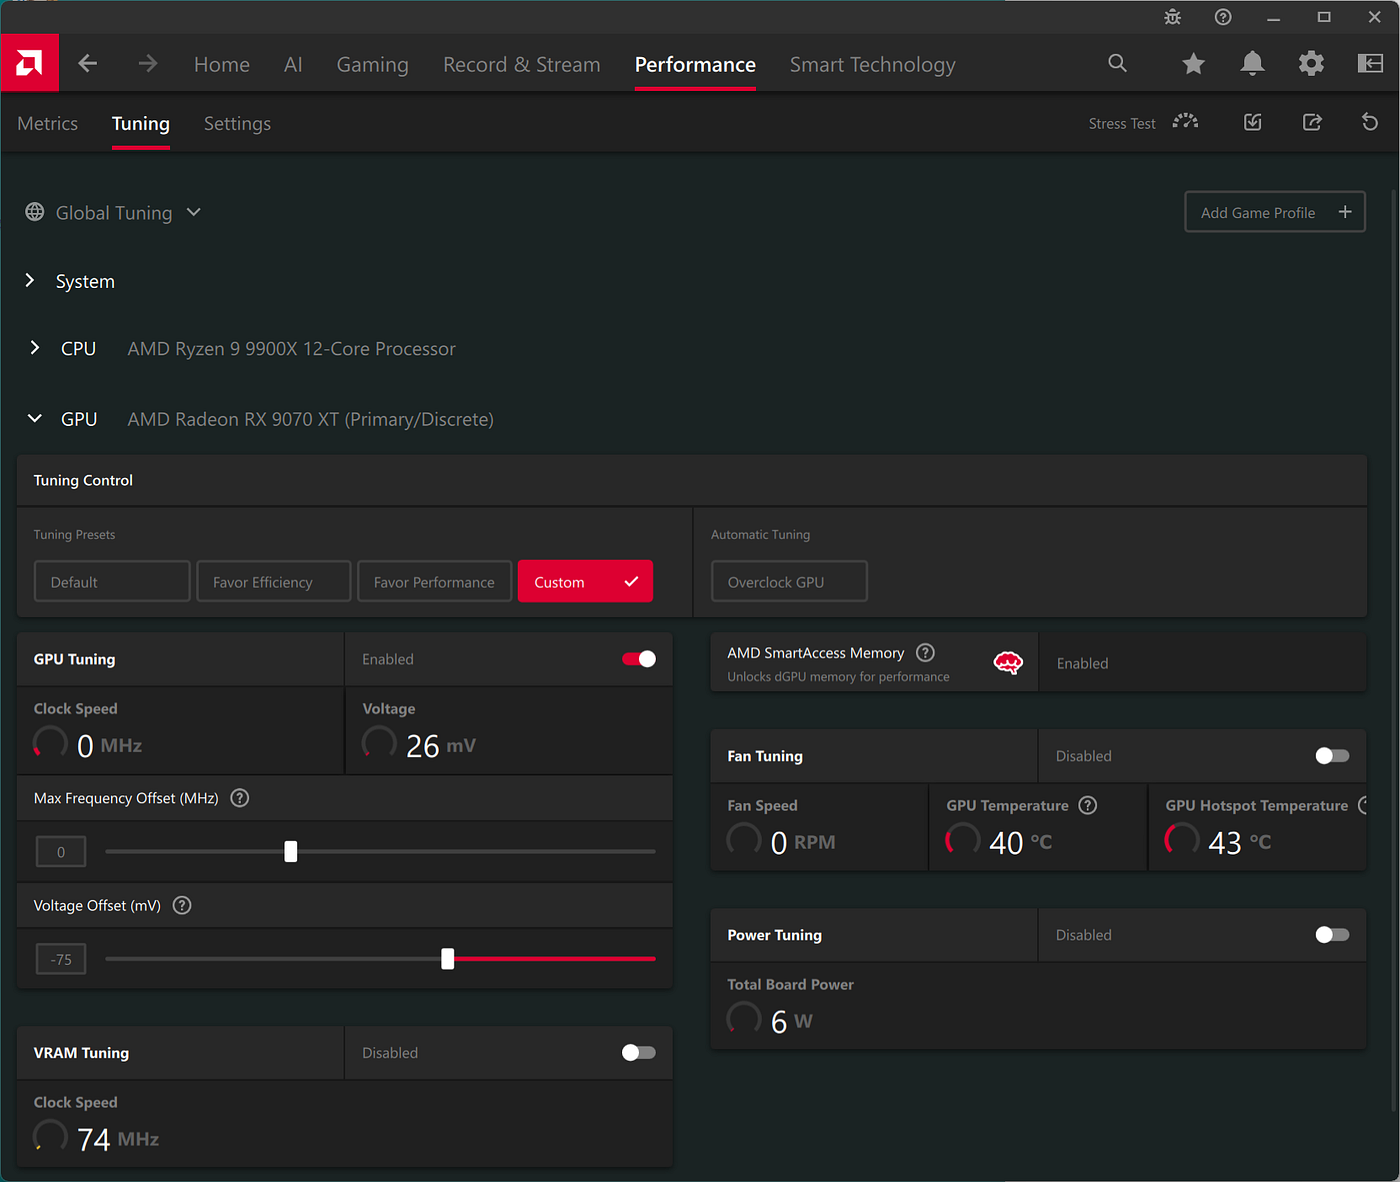Click the Voltage Offset slider handle

pyautogui.click(x=448, y=959)
